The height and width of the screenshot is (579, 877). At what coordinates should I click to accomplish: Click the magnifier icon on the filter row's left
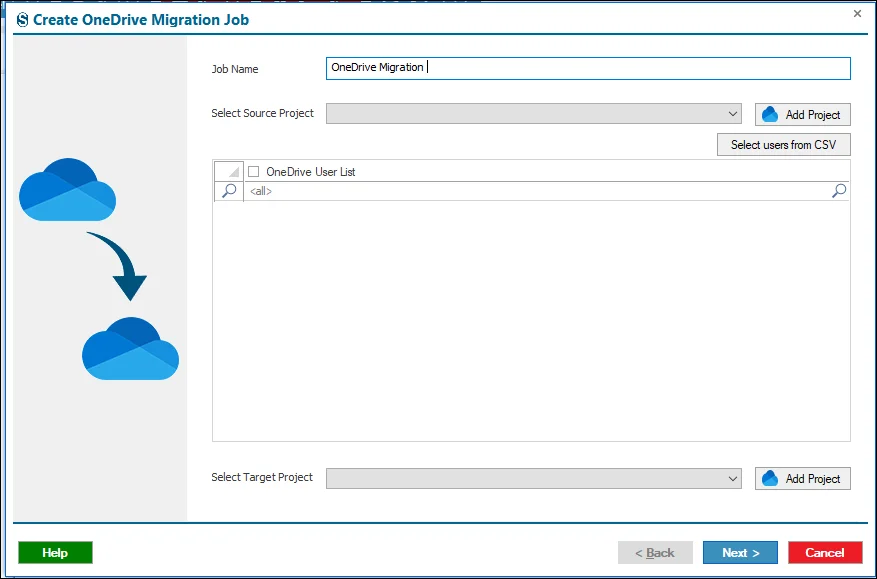(x=229, y=191)
